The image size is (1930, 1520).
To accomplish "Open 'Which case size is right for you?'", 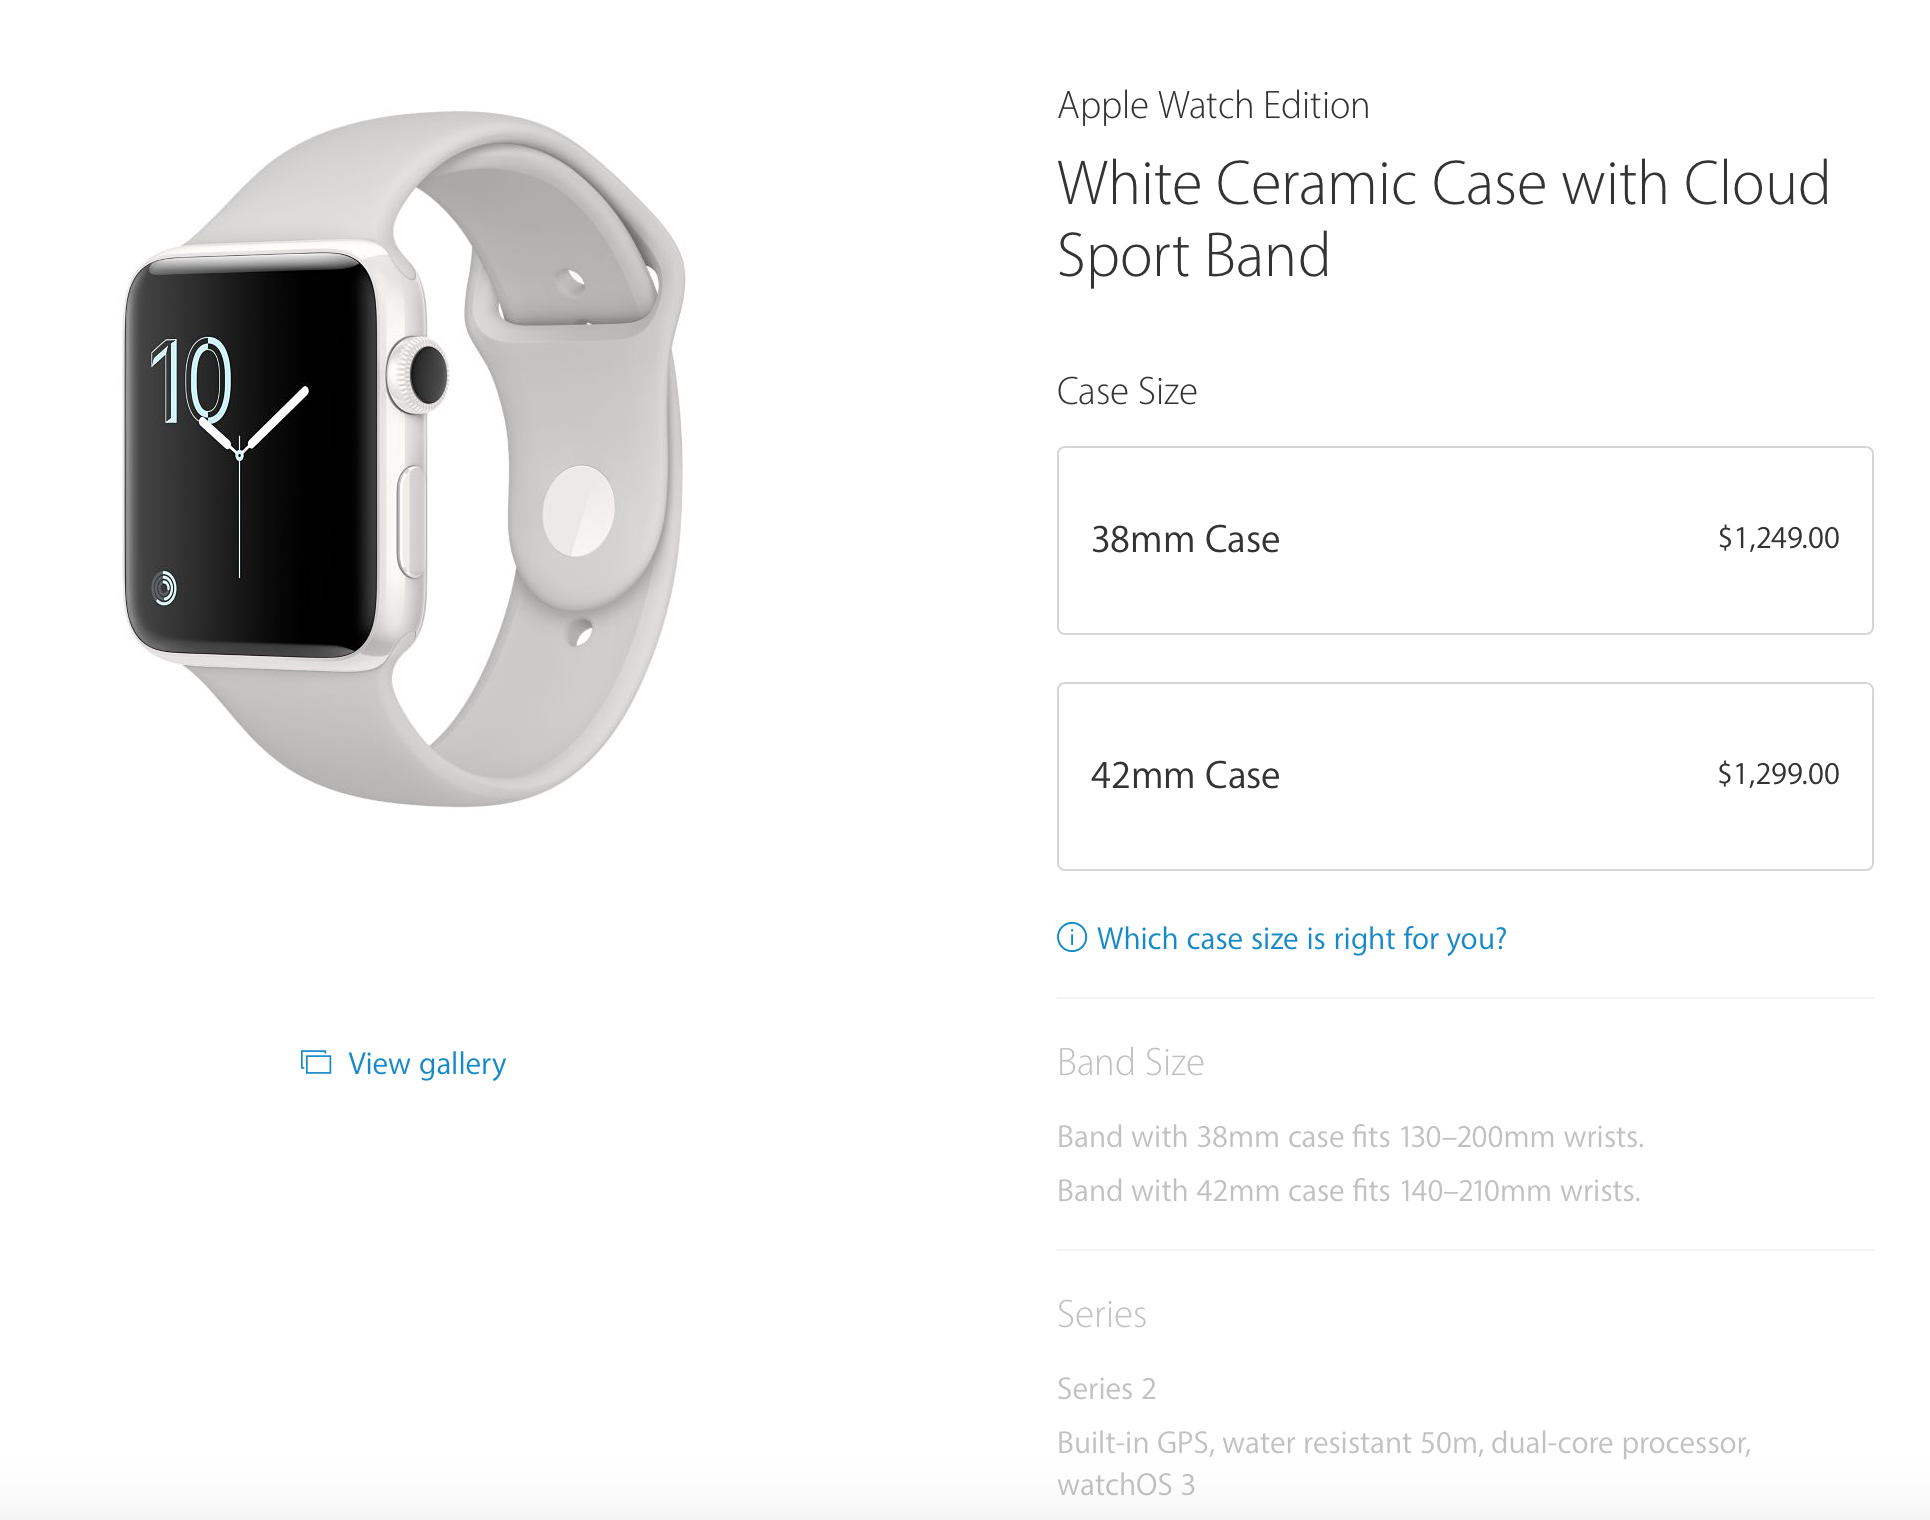I will coord(1301,939).
